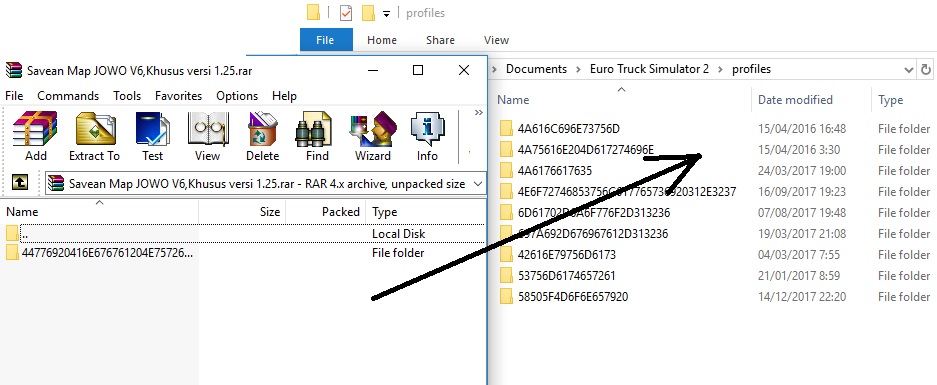Select folder 4A75616E204D617274696E
Image resolution: width=937 pixels, height=385 pixels.
click(586, 149)
